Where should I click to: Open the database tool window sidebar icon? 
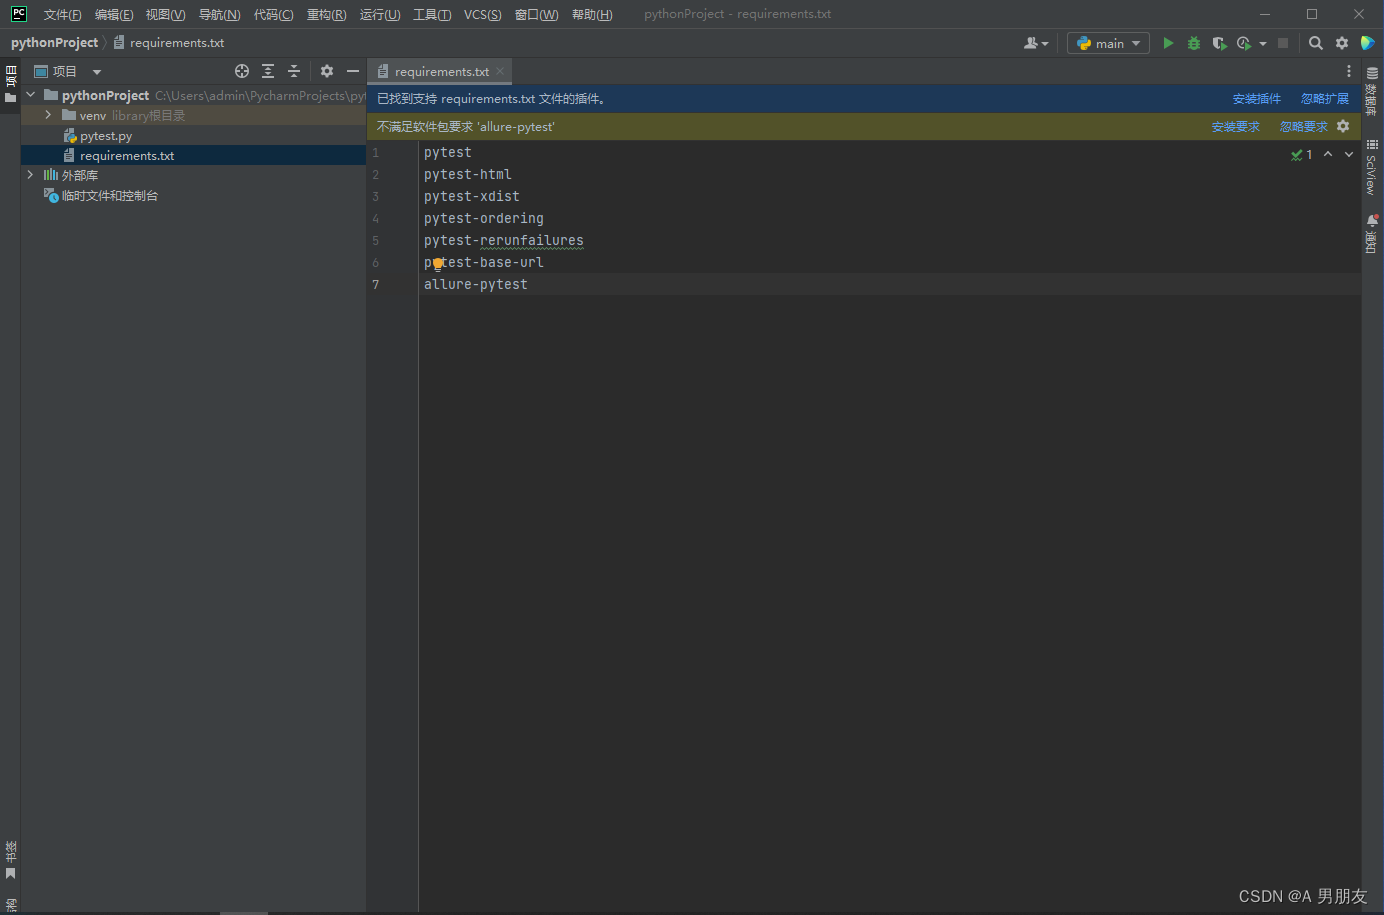click(x=1372, y=92)
